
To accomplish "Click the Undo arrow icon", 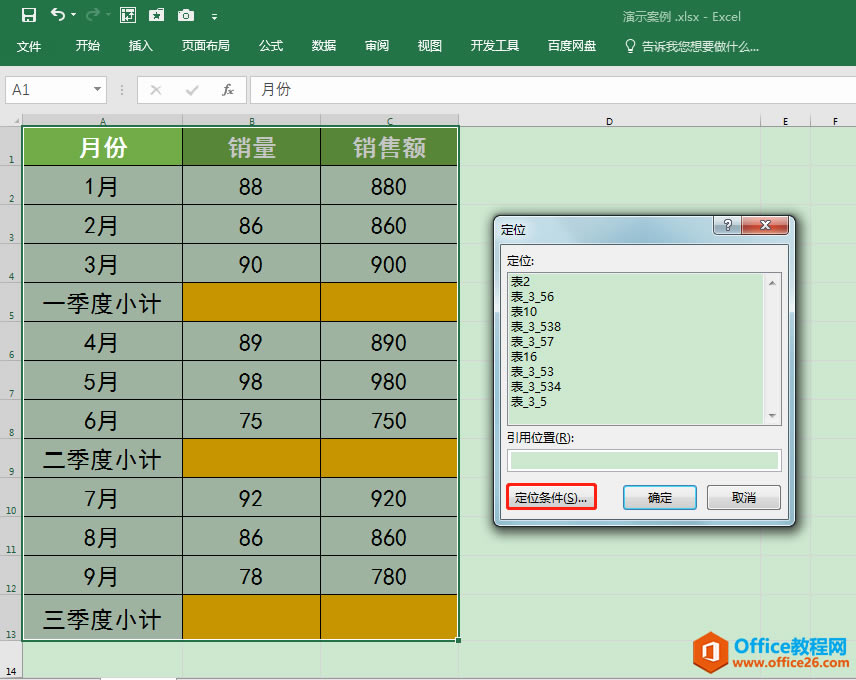I will [x=58, y=15].
